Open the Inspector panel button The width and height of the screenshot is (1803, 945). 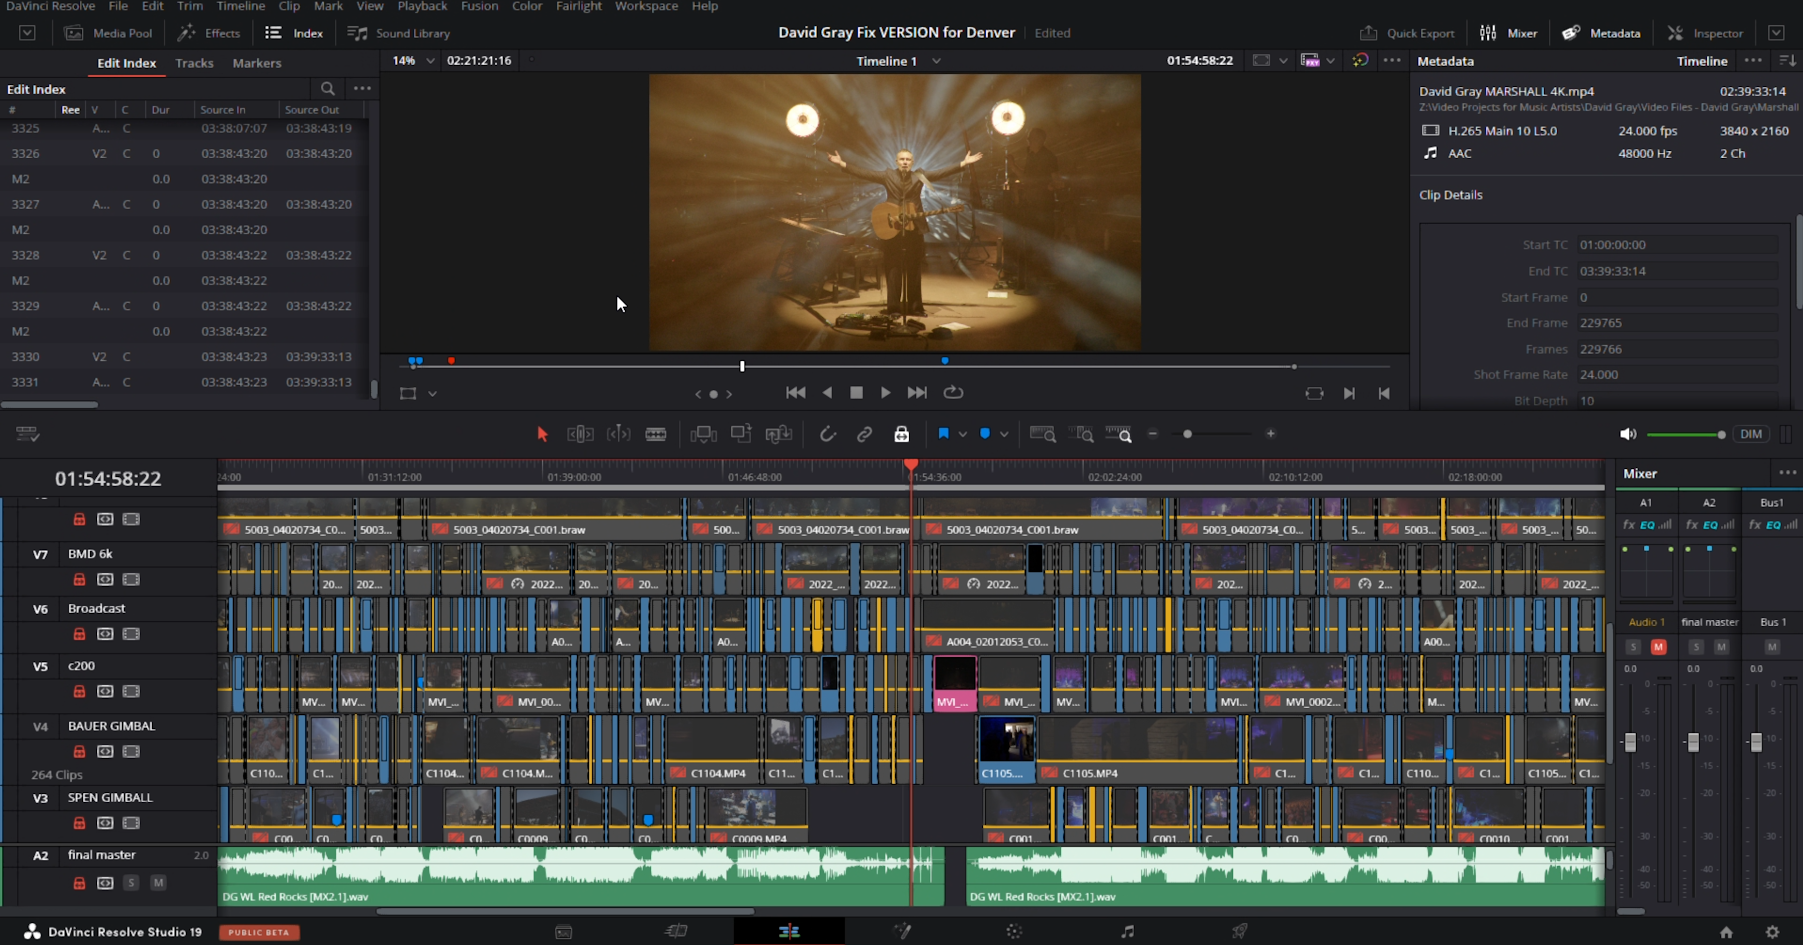[x=1706, y=33]
